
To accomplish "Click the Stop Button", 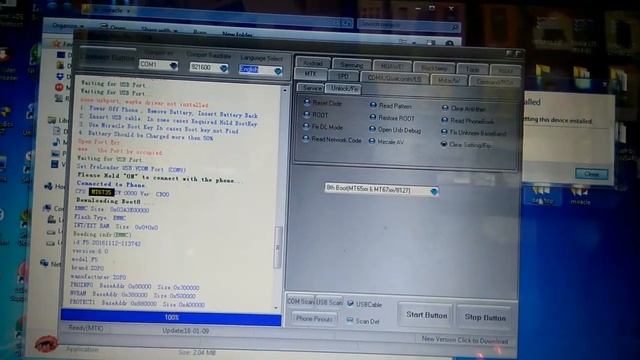I will [484, 317].
